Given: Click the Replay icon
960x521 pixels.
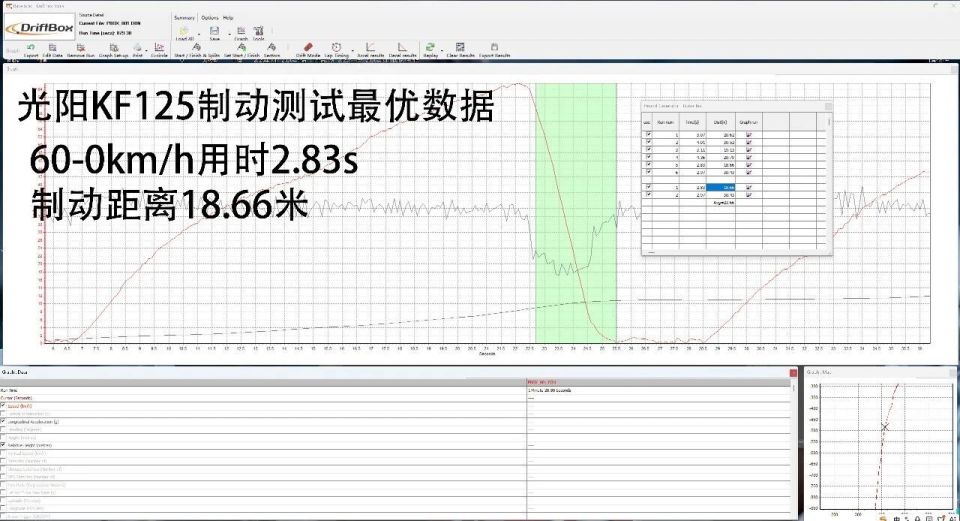Looking at the screenshot, I should pyautogui.click(x=430, y=47).
